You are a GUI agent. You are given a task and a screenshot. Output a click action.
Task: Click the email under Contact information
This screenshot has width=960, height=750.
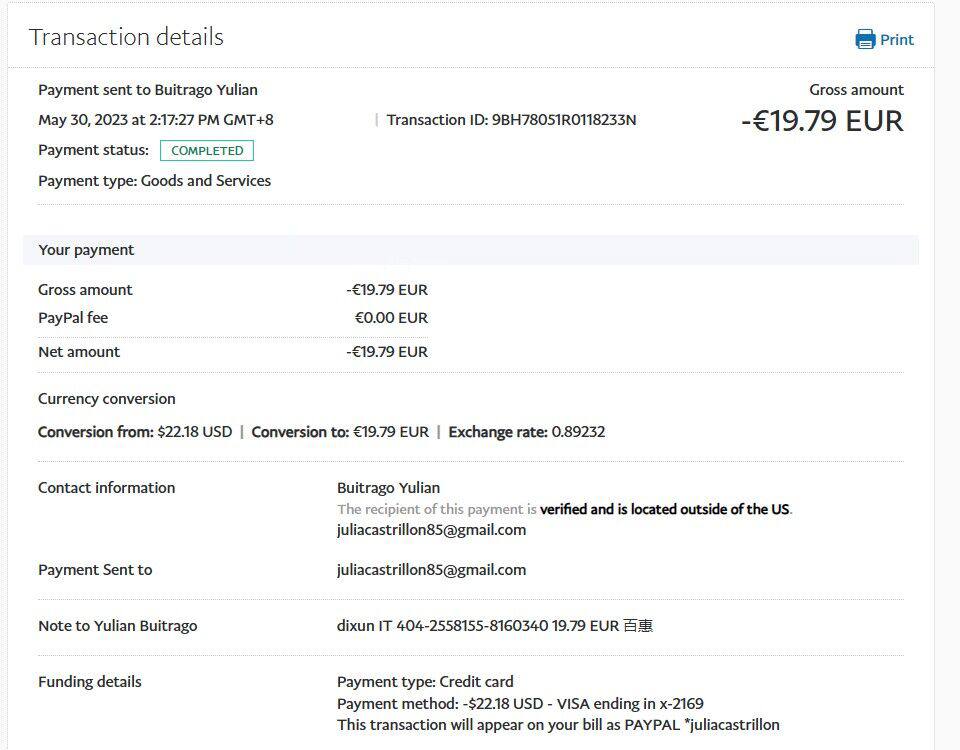(431, 530)
